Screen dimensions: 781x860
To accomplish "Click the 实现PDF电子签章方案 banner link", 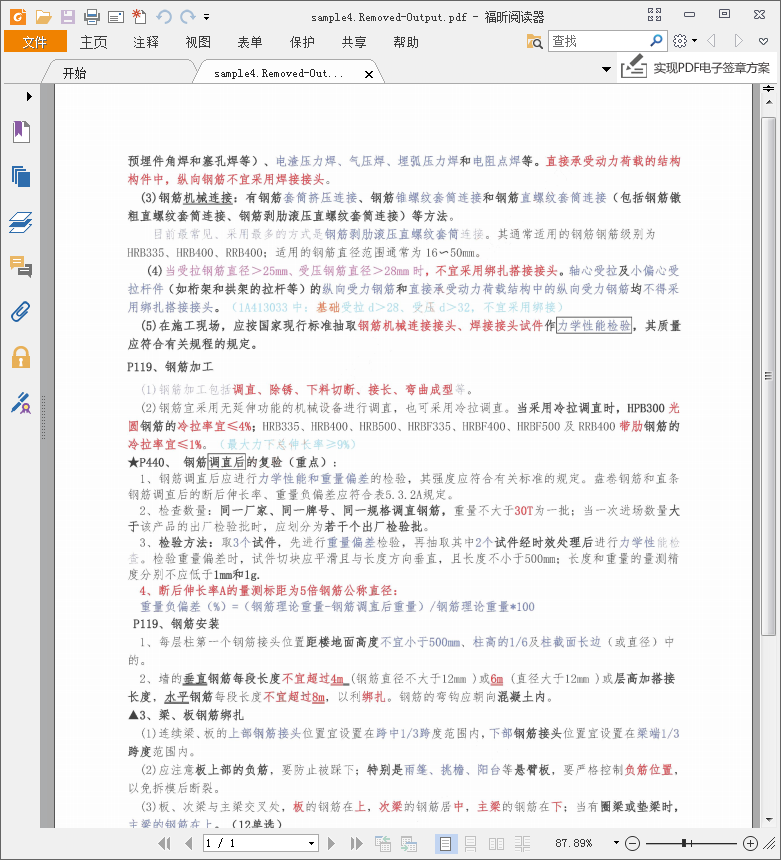I will 696,68.
